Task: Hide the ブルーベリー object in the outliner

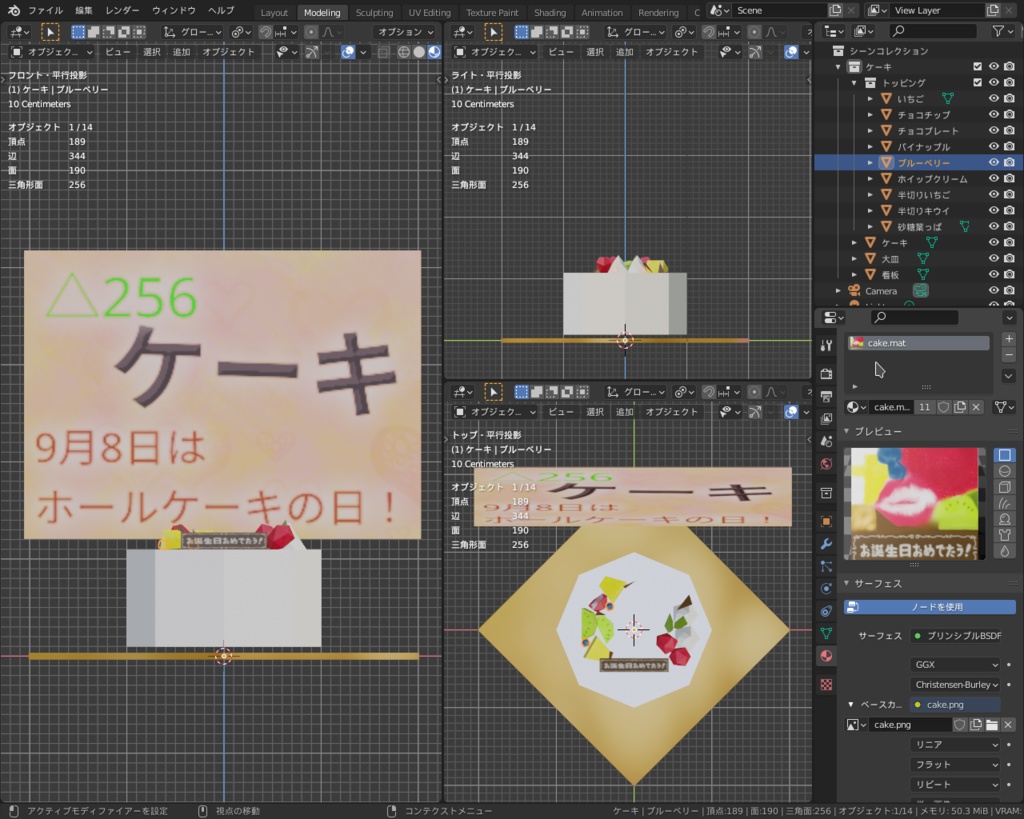Action: coord(993,162)
